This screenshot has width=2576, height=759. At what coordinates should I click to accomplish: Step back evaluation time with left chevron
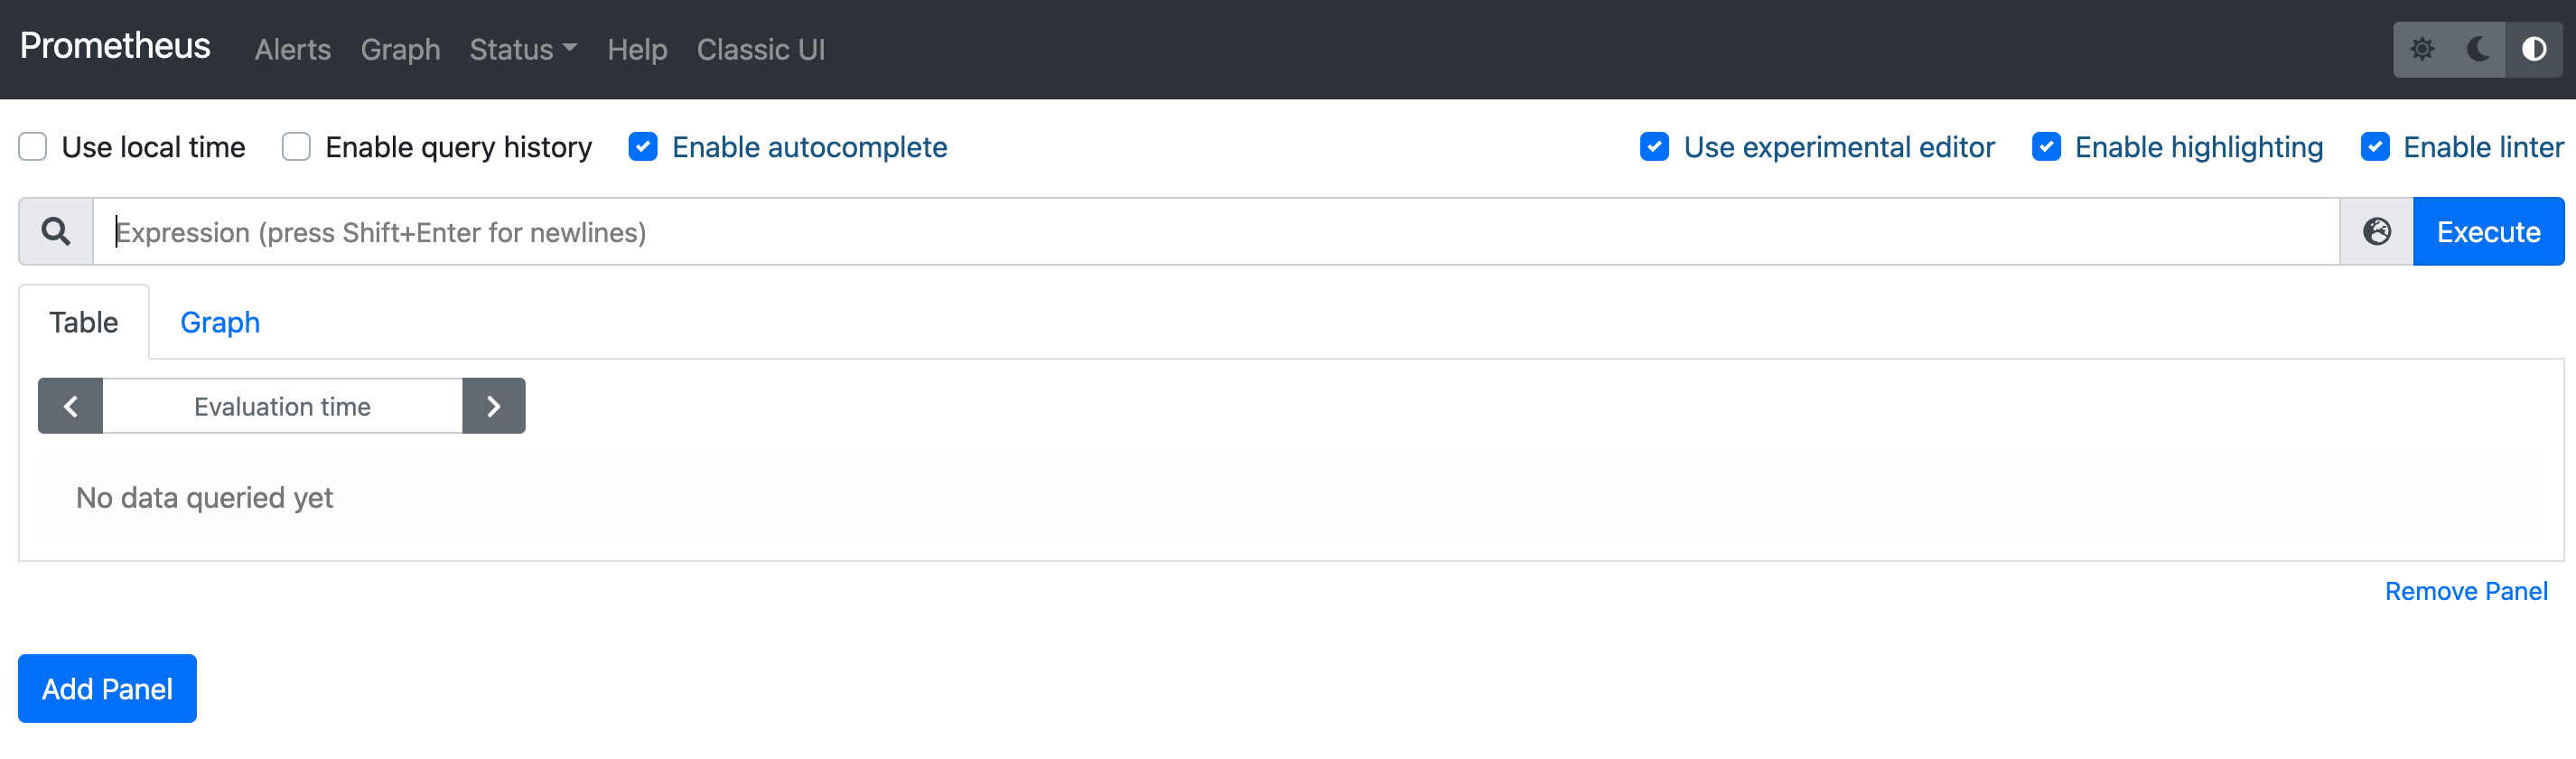click(70, 406)
